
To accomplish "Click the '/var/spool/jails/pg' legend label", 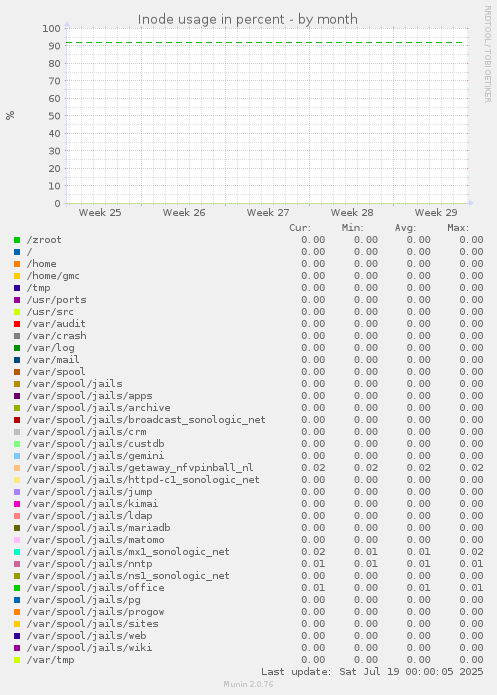I will [83, 599].
